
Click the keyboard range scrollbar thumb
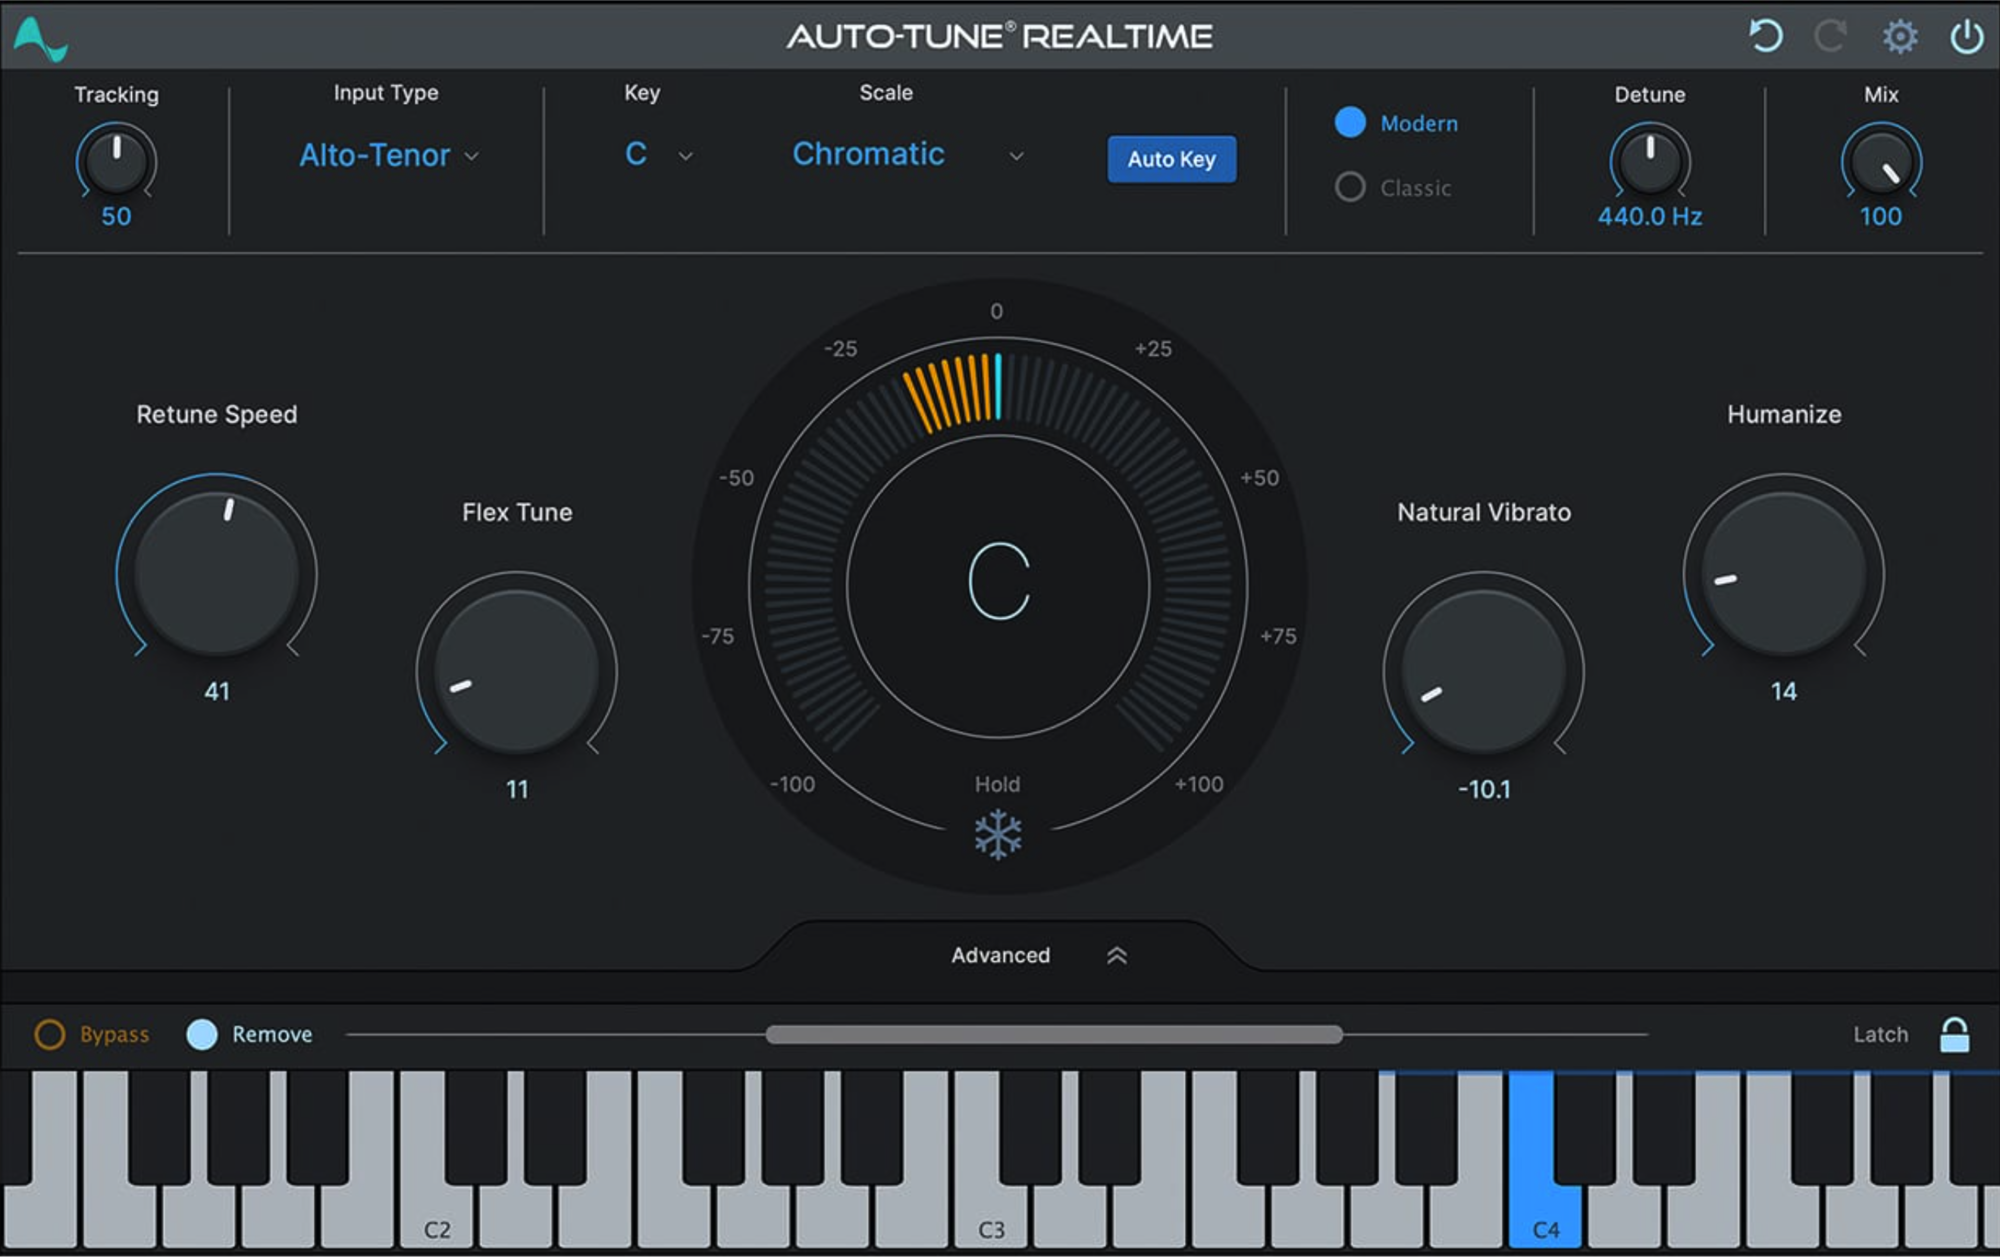point(1054,1035)
